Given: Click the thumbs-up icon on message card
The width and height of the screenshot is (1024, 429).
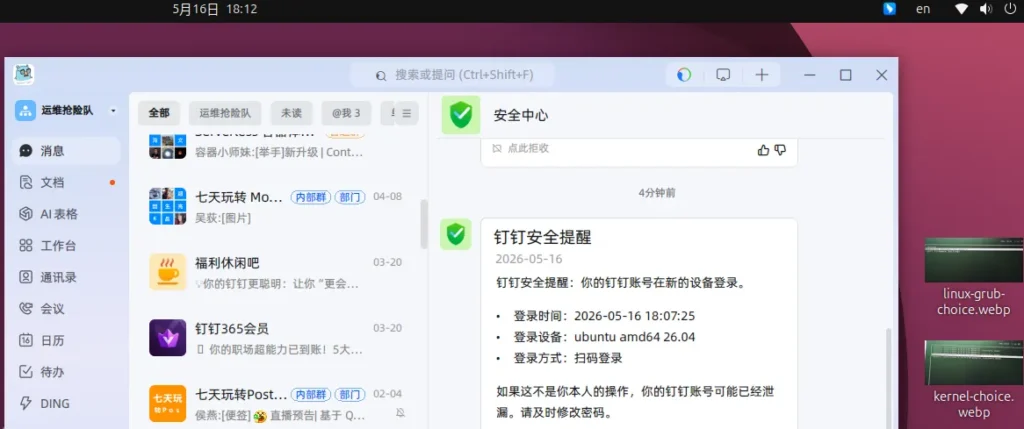Looking at the screenshot, I should (x=763, y=150).
